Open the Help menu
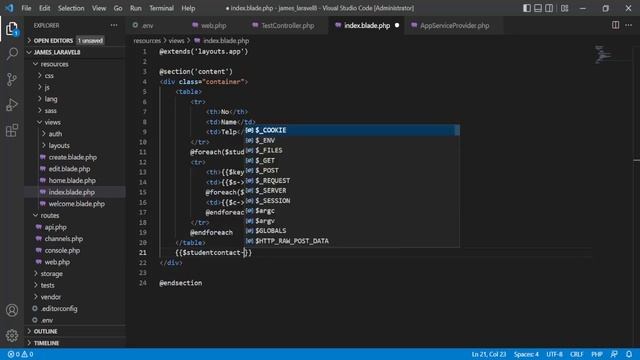 click(x=188, y=8)
